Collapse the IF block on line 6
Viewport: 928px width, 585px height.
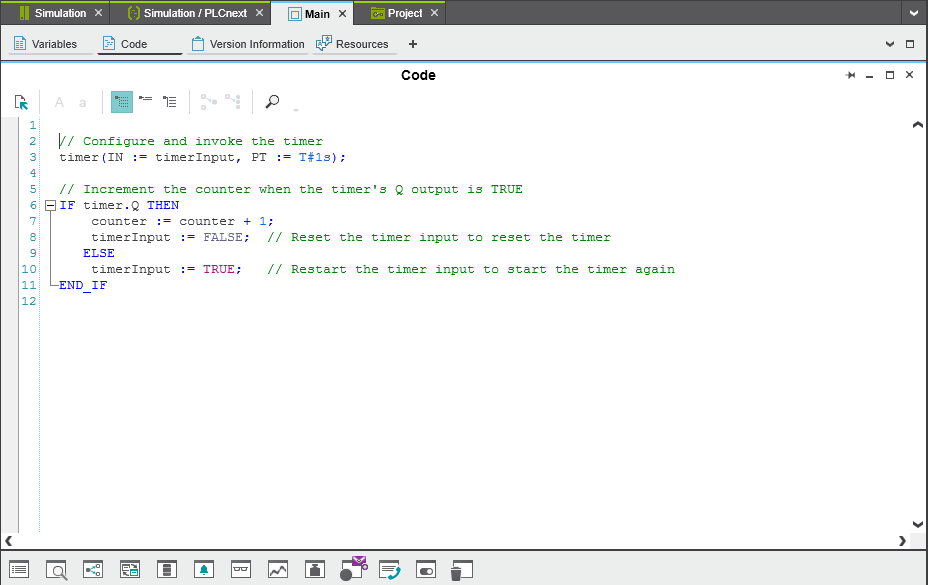click(x=50, y=205)
